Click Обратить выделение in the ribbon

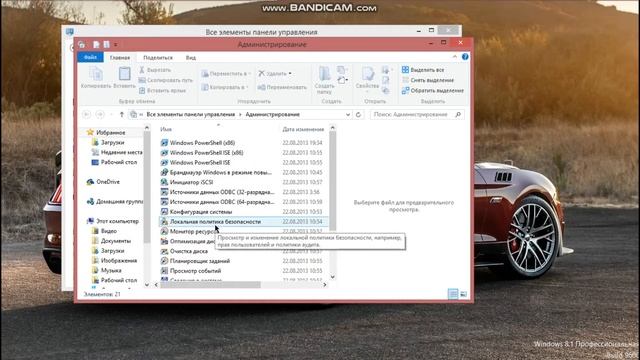[x=433, y=90]
